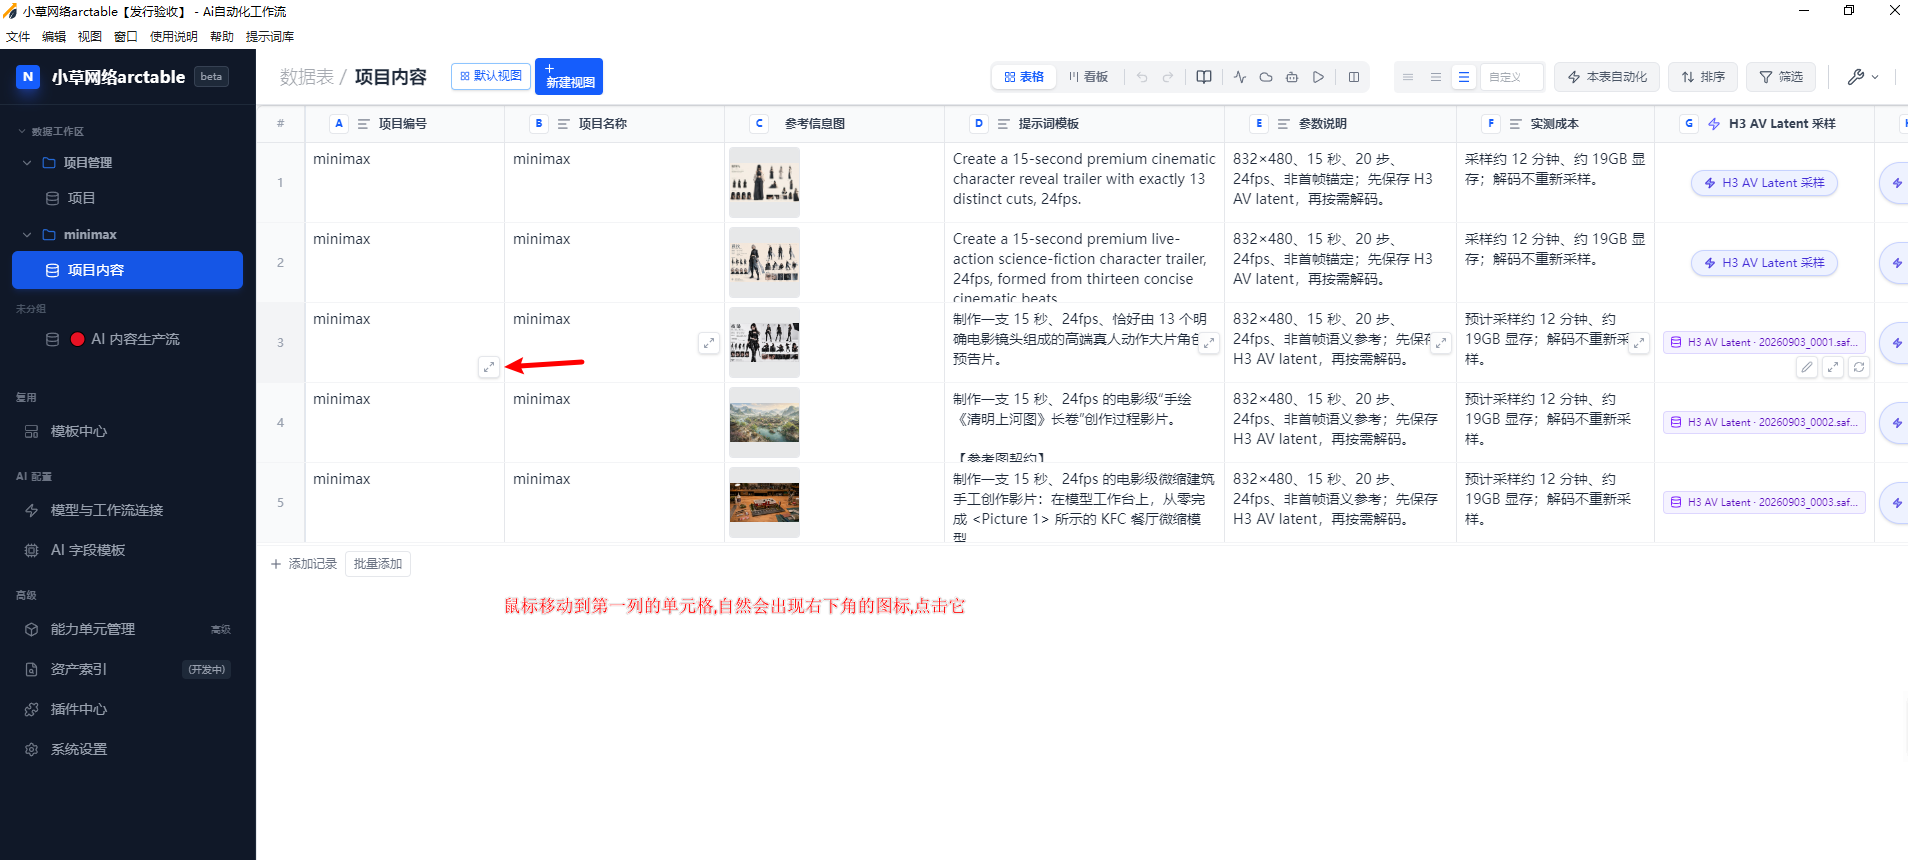
Task: Click the 本表自动化 button
Action: pos(1607,77)
